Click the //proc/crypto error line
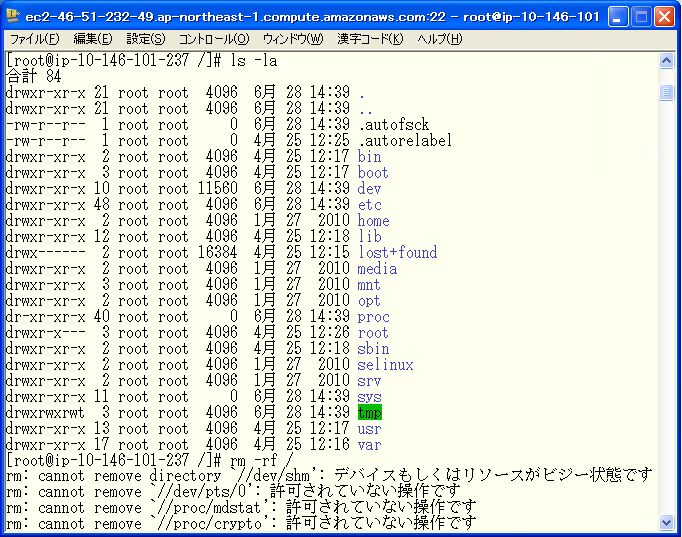Viewport: 682px width, 537px height. tap(241, 524)
